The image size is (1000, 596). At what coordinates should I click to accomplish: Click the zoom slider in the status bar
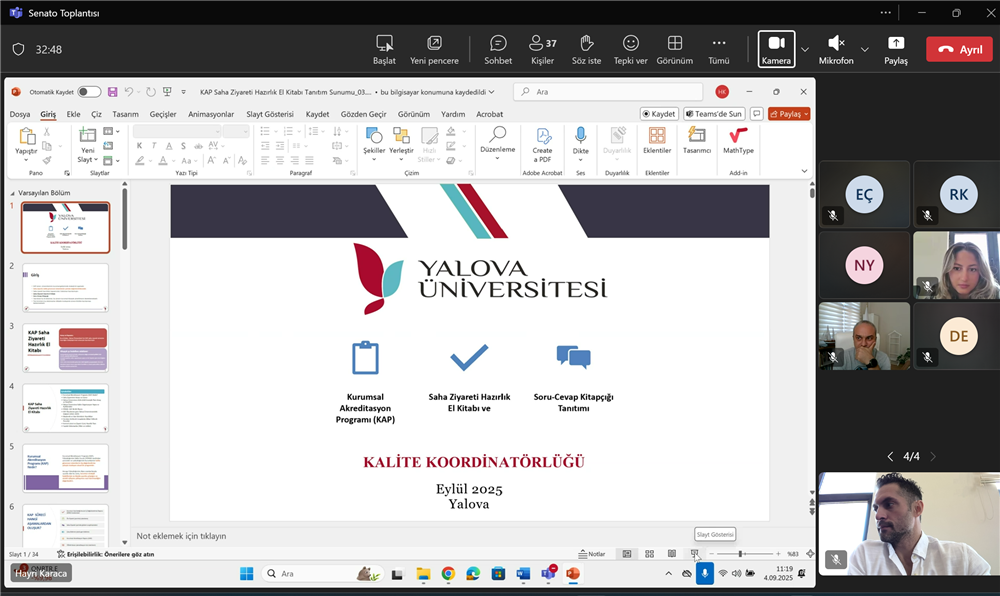pos(744,554)
